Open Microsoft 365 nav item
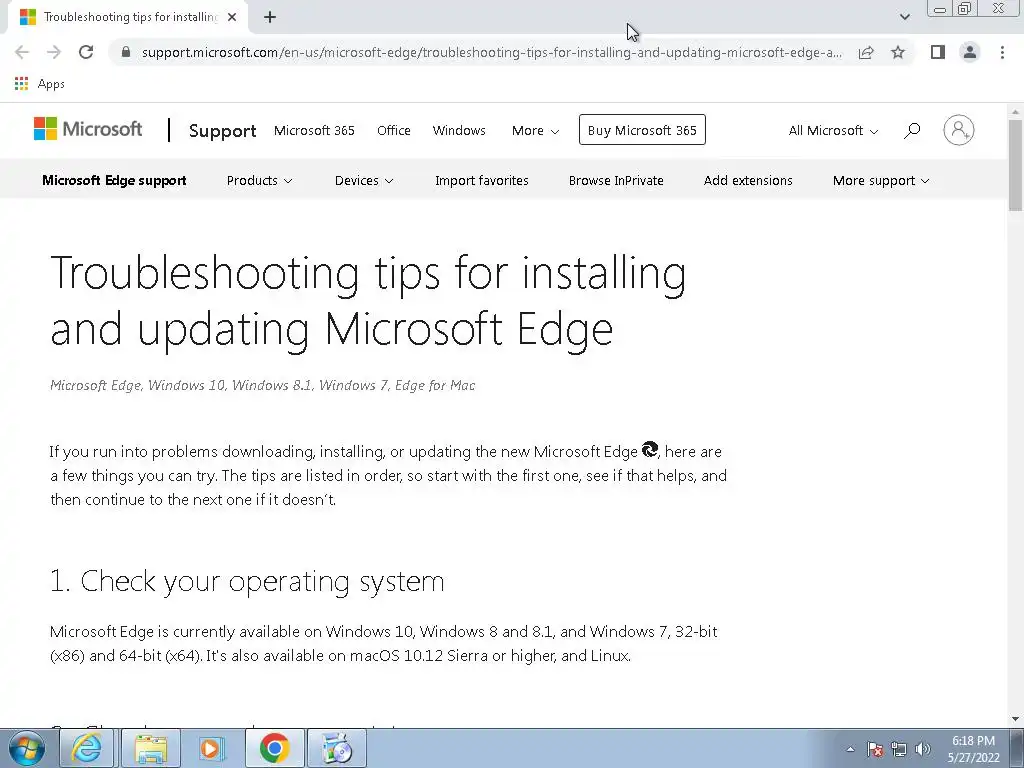 [314, 131]
